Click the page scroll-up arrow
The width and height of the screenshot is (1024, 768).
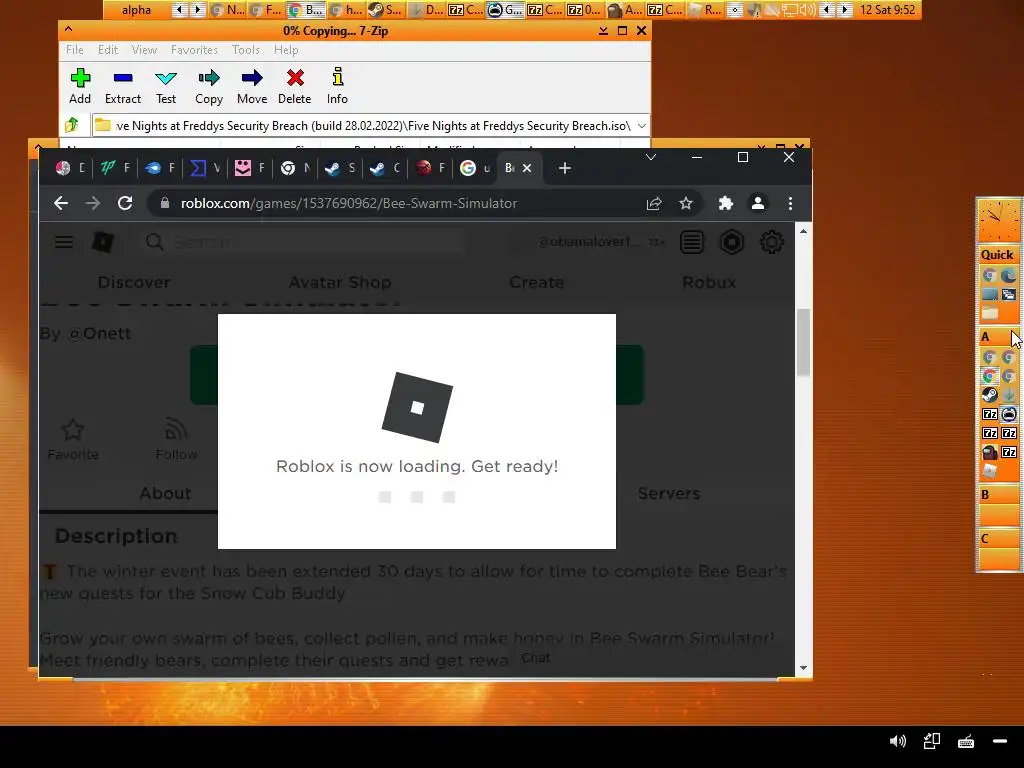click(803, 231)
